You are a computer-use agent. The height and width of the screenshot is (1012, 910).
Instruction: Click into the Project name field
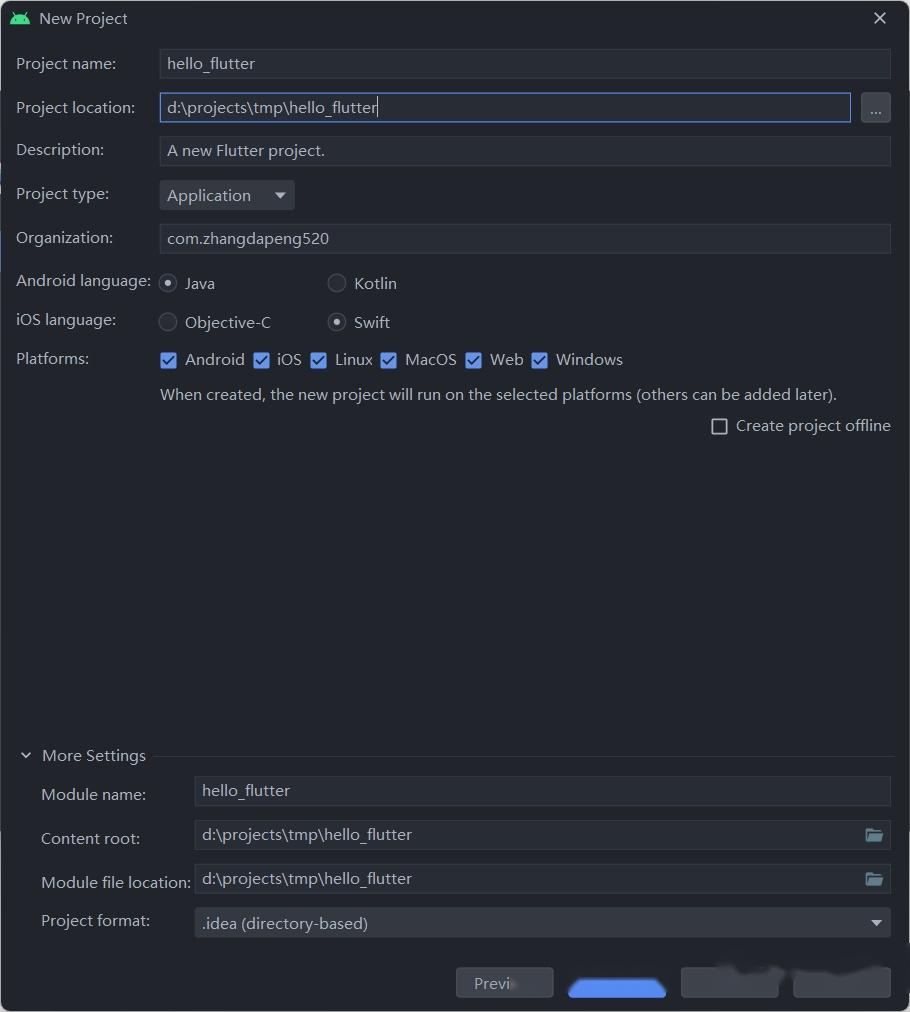pos(525,64)
